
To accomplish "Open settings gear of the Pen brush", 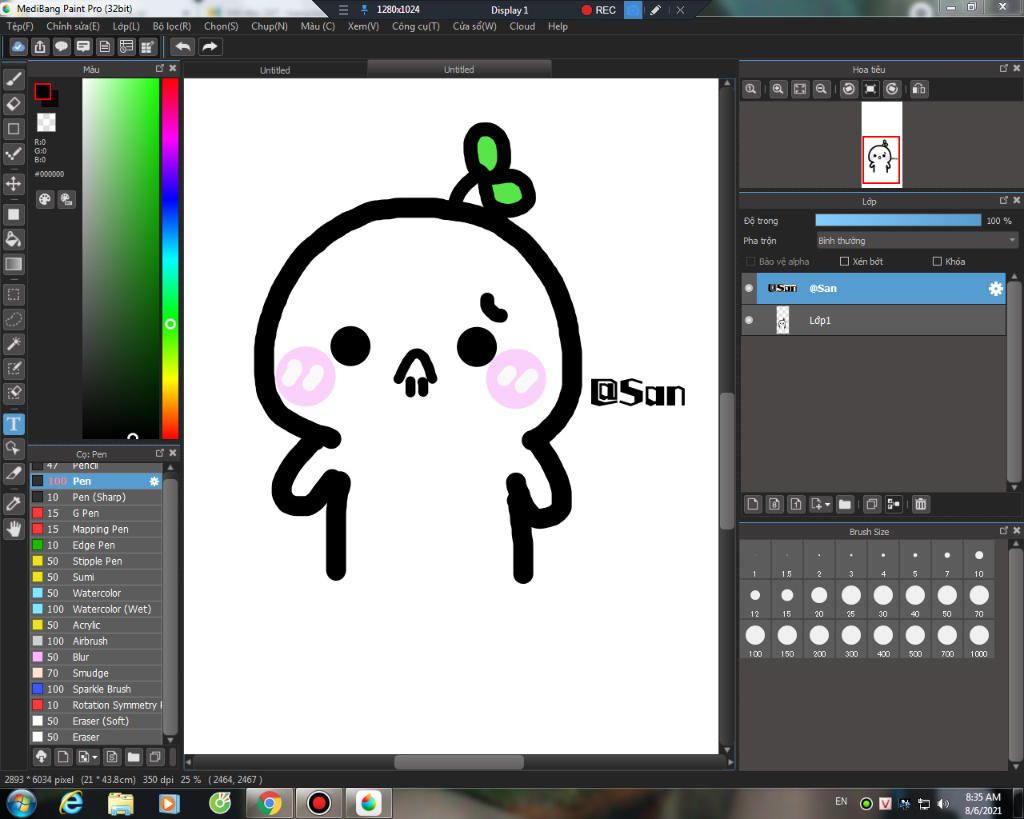I will click(x=154, y=481).
